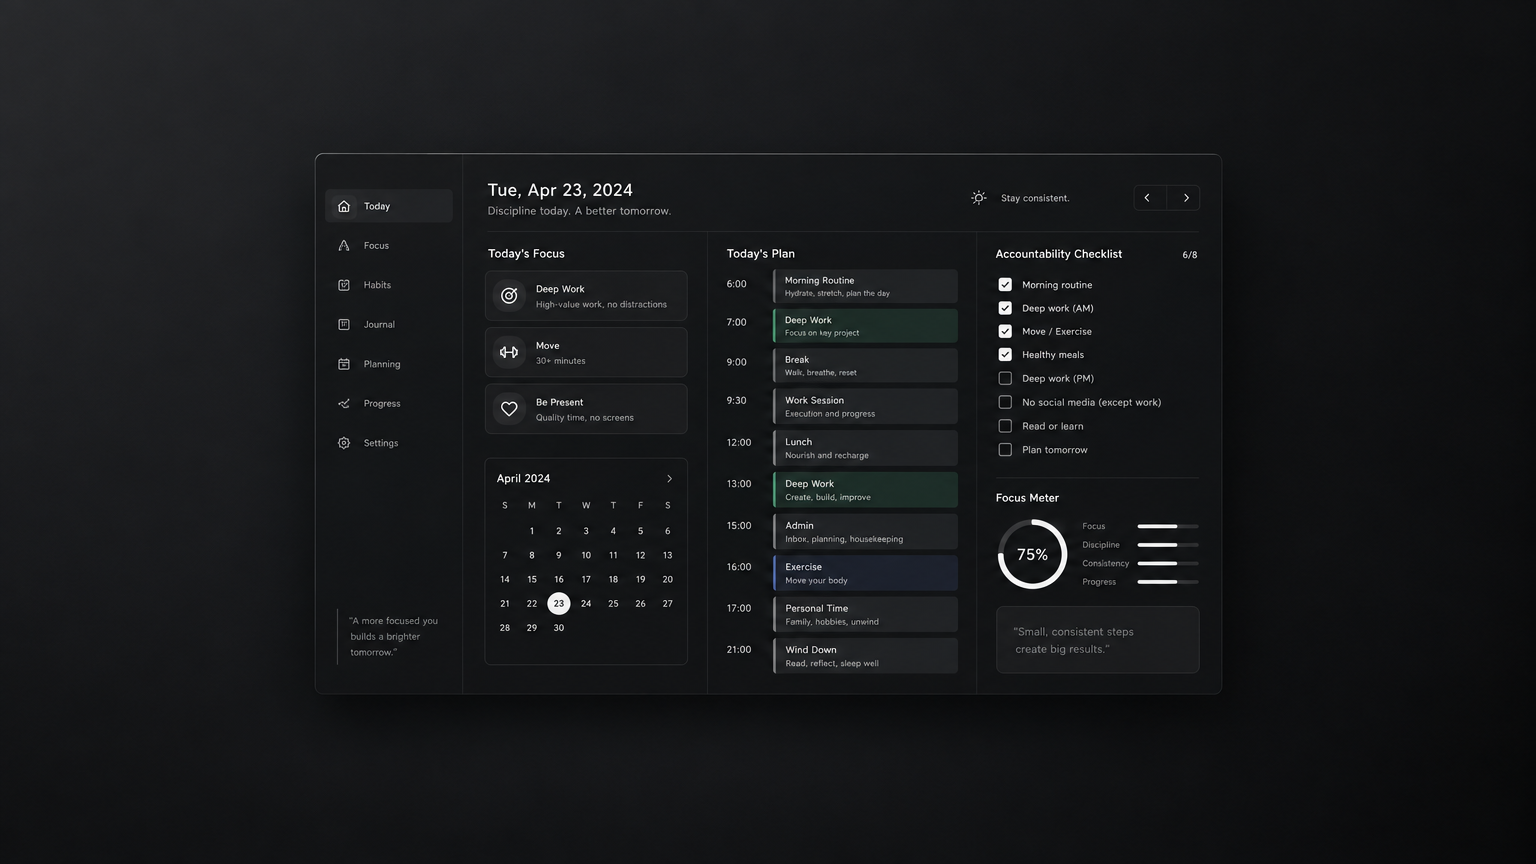
Task: Uncheck the Deep work (AM) checkbox
Action: point(1005,308)
